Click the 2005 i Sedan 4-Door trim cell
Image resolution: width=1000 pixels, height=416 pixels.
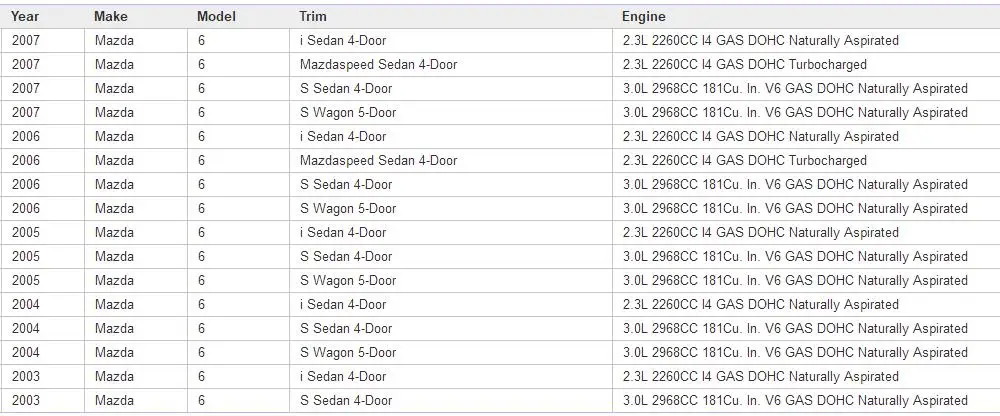450,233
